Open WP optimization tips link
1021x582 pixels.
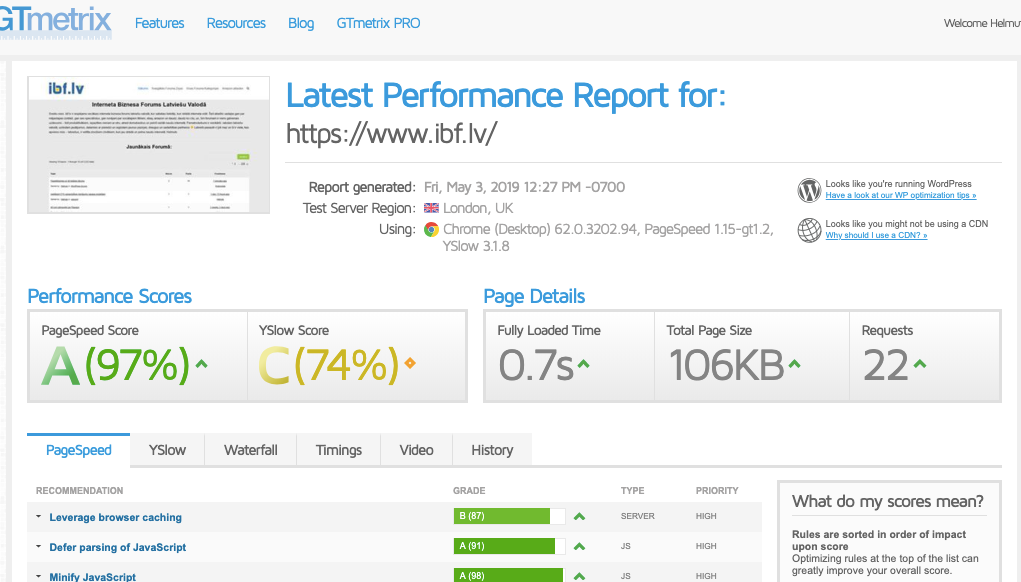click(x=900, y=196)
